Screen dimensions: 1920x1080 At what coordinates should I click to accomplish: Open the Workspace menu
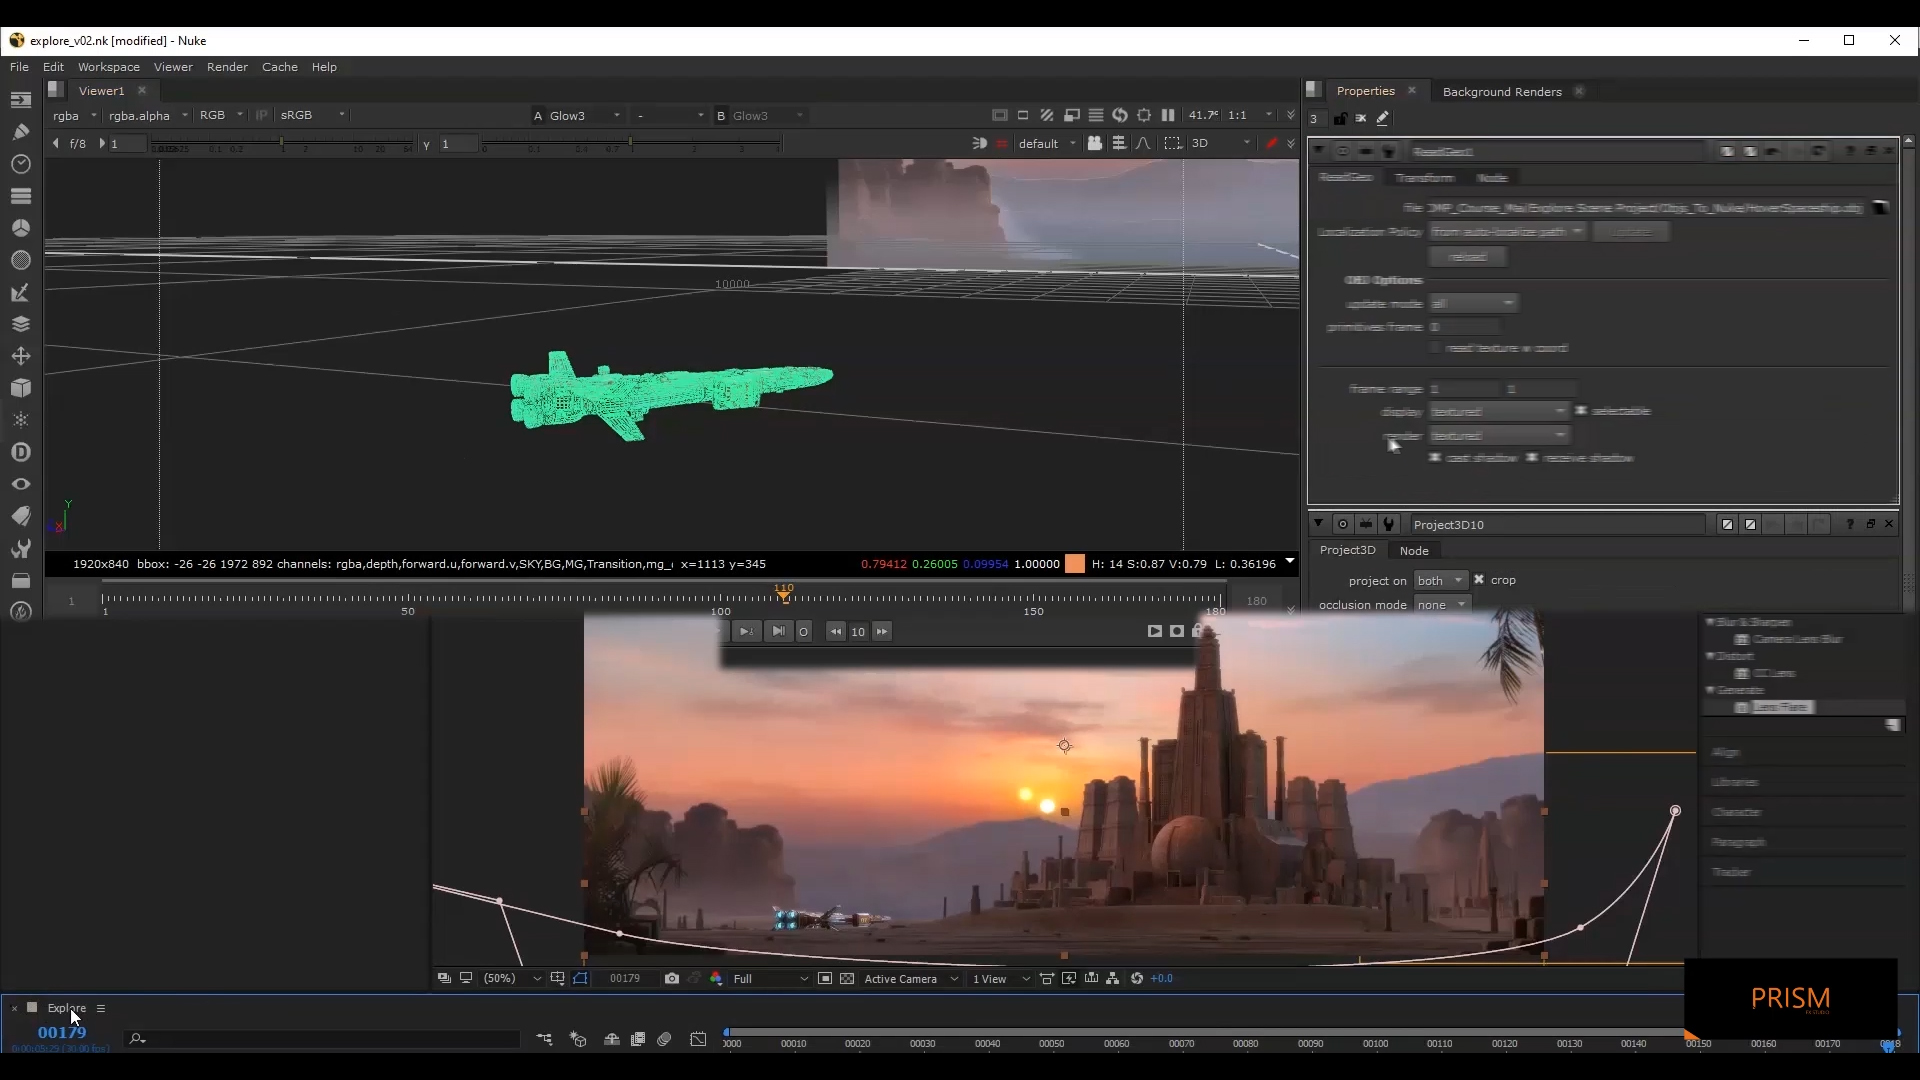pyautogui.click(x=108, y=67)
